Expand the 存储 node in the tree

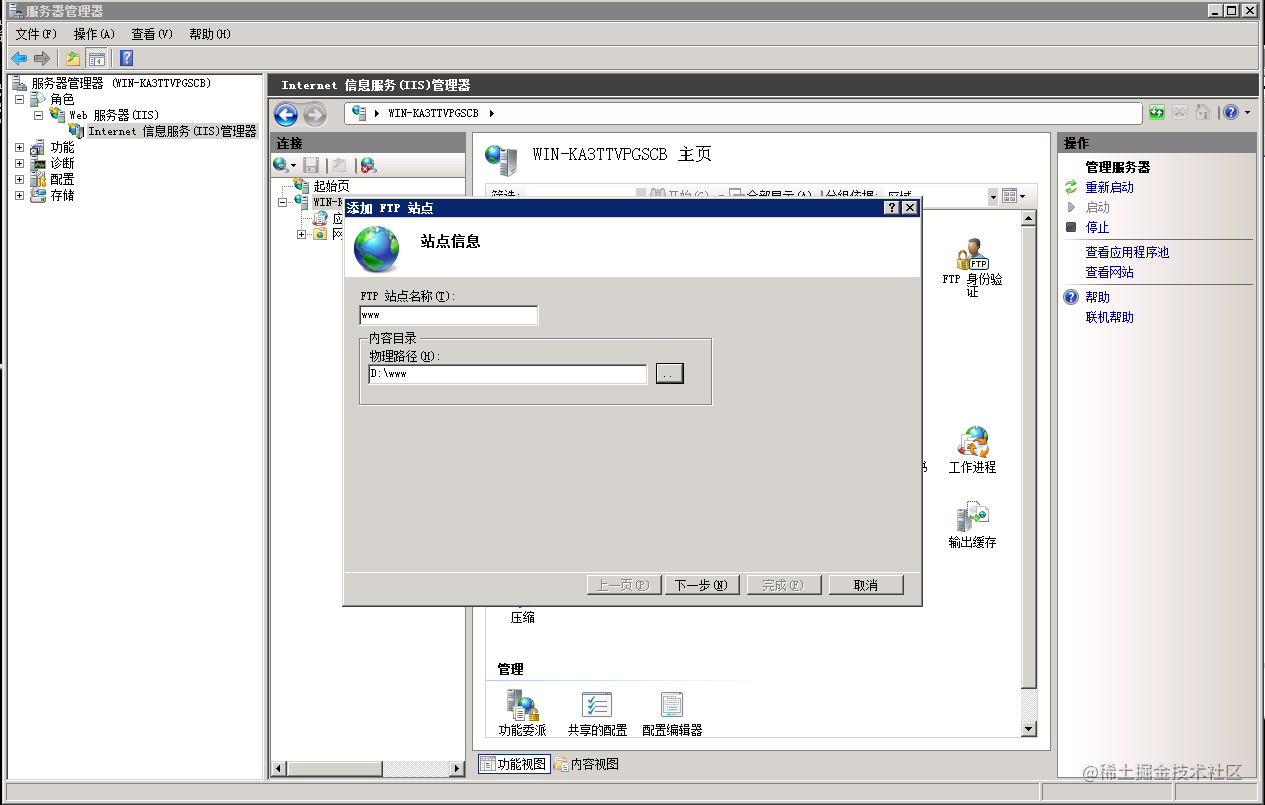click(19, 196)
